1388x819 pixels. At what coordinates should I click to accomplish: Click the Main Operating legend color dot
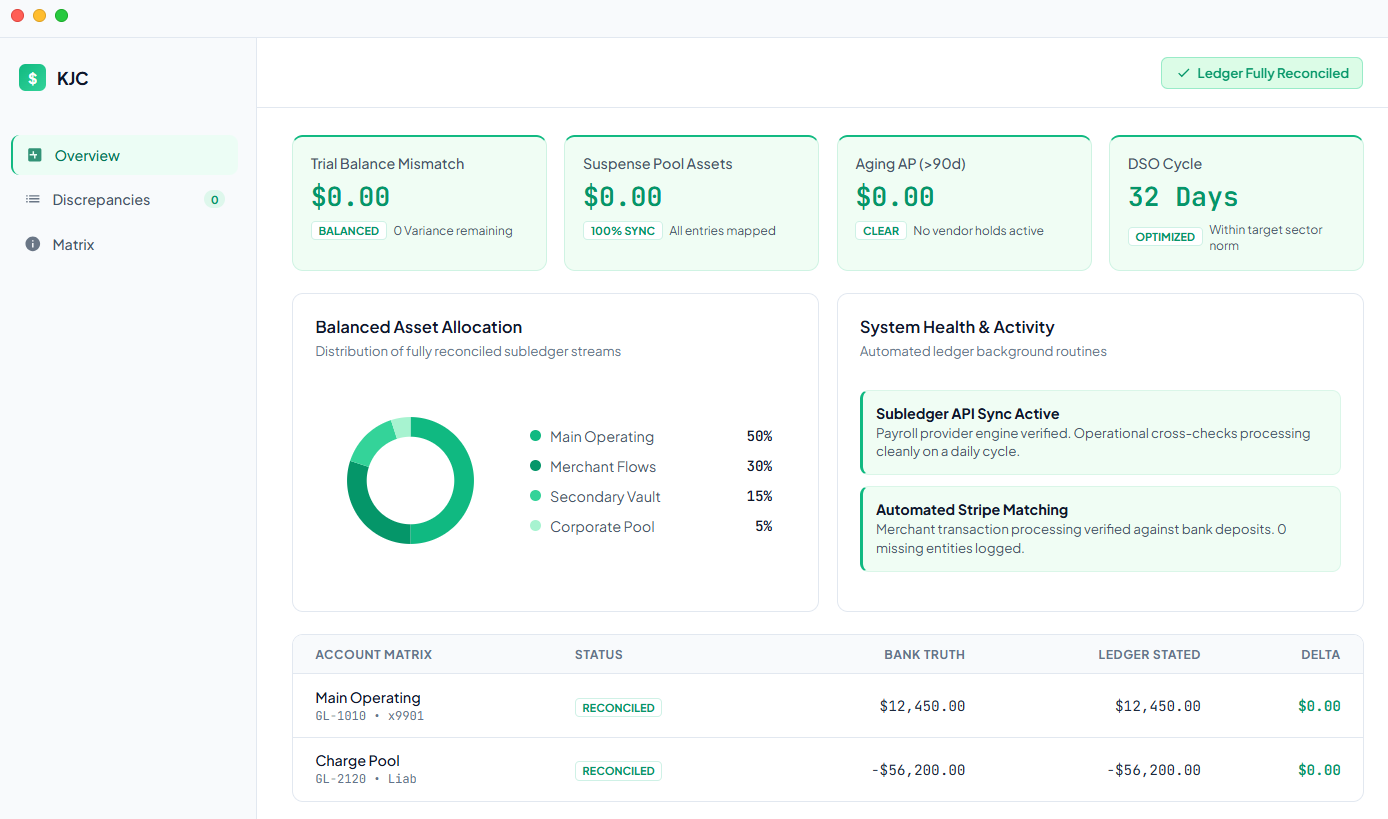pos(535,436)
